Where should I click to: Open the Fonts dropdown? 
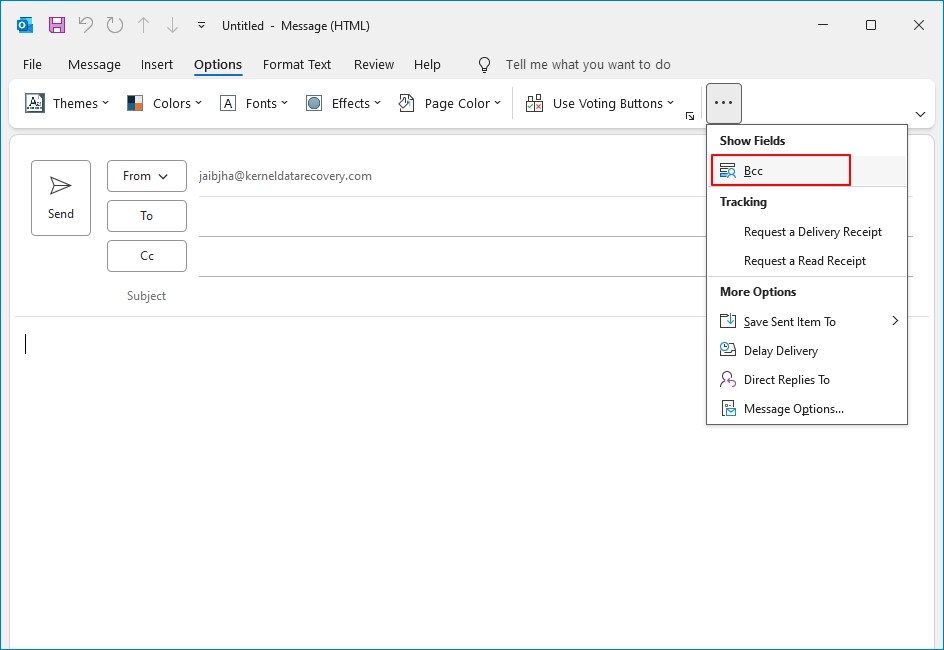coord(254,104)
